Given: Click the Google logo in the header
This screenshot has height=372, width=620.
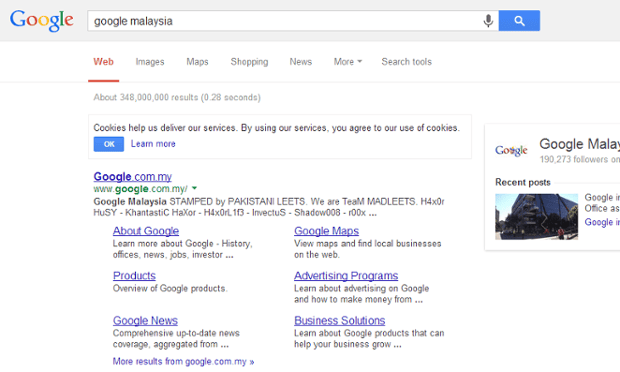Looking at the screenshot, I should [42, 21].
